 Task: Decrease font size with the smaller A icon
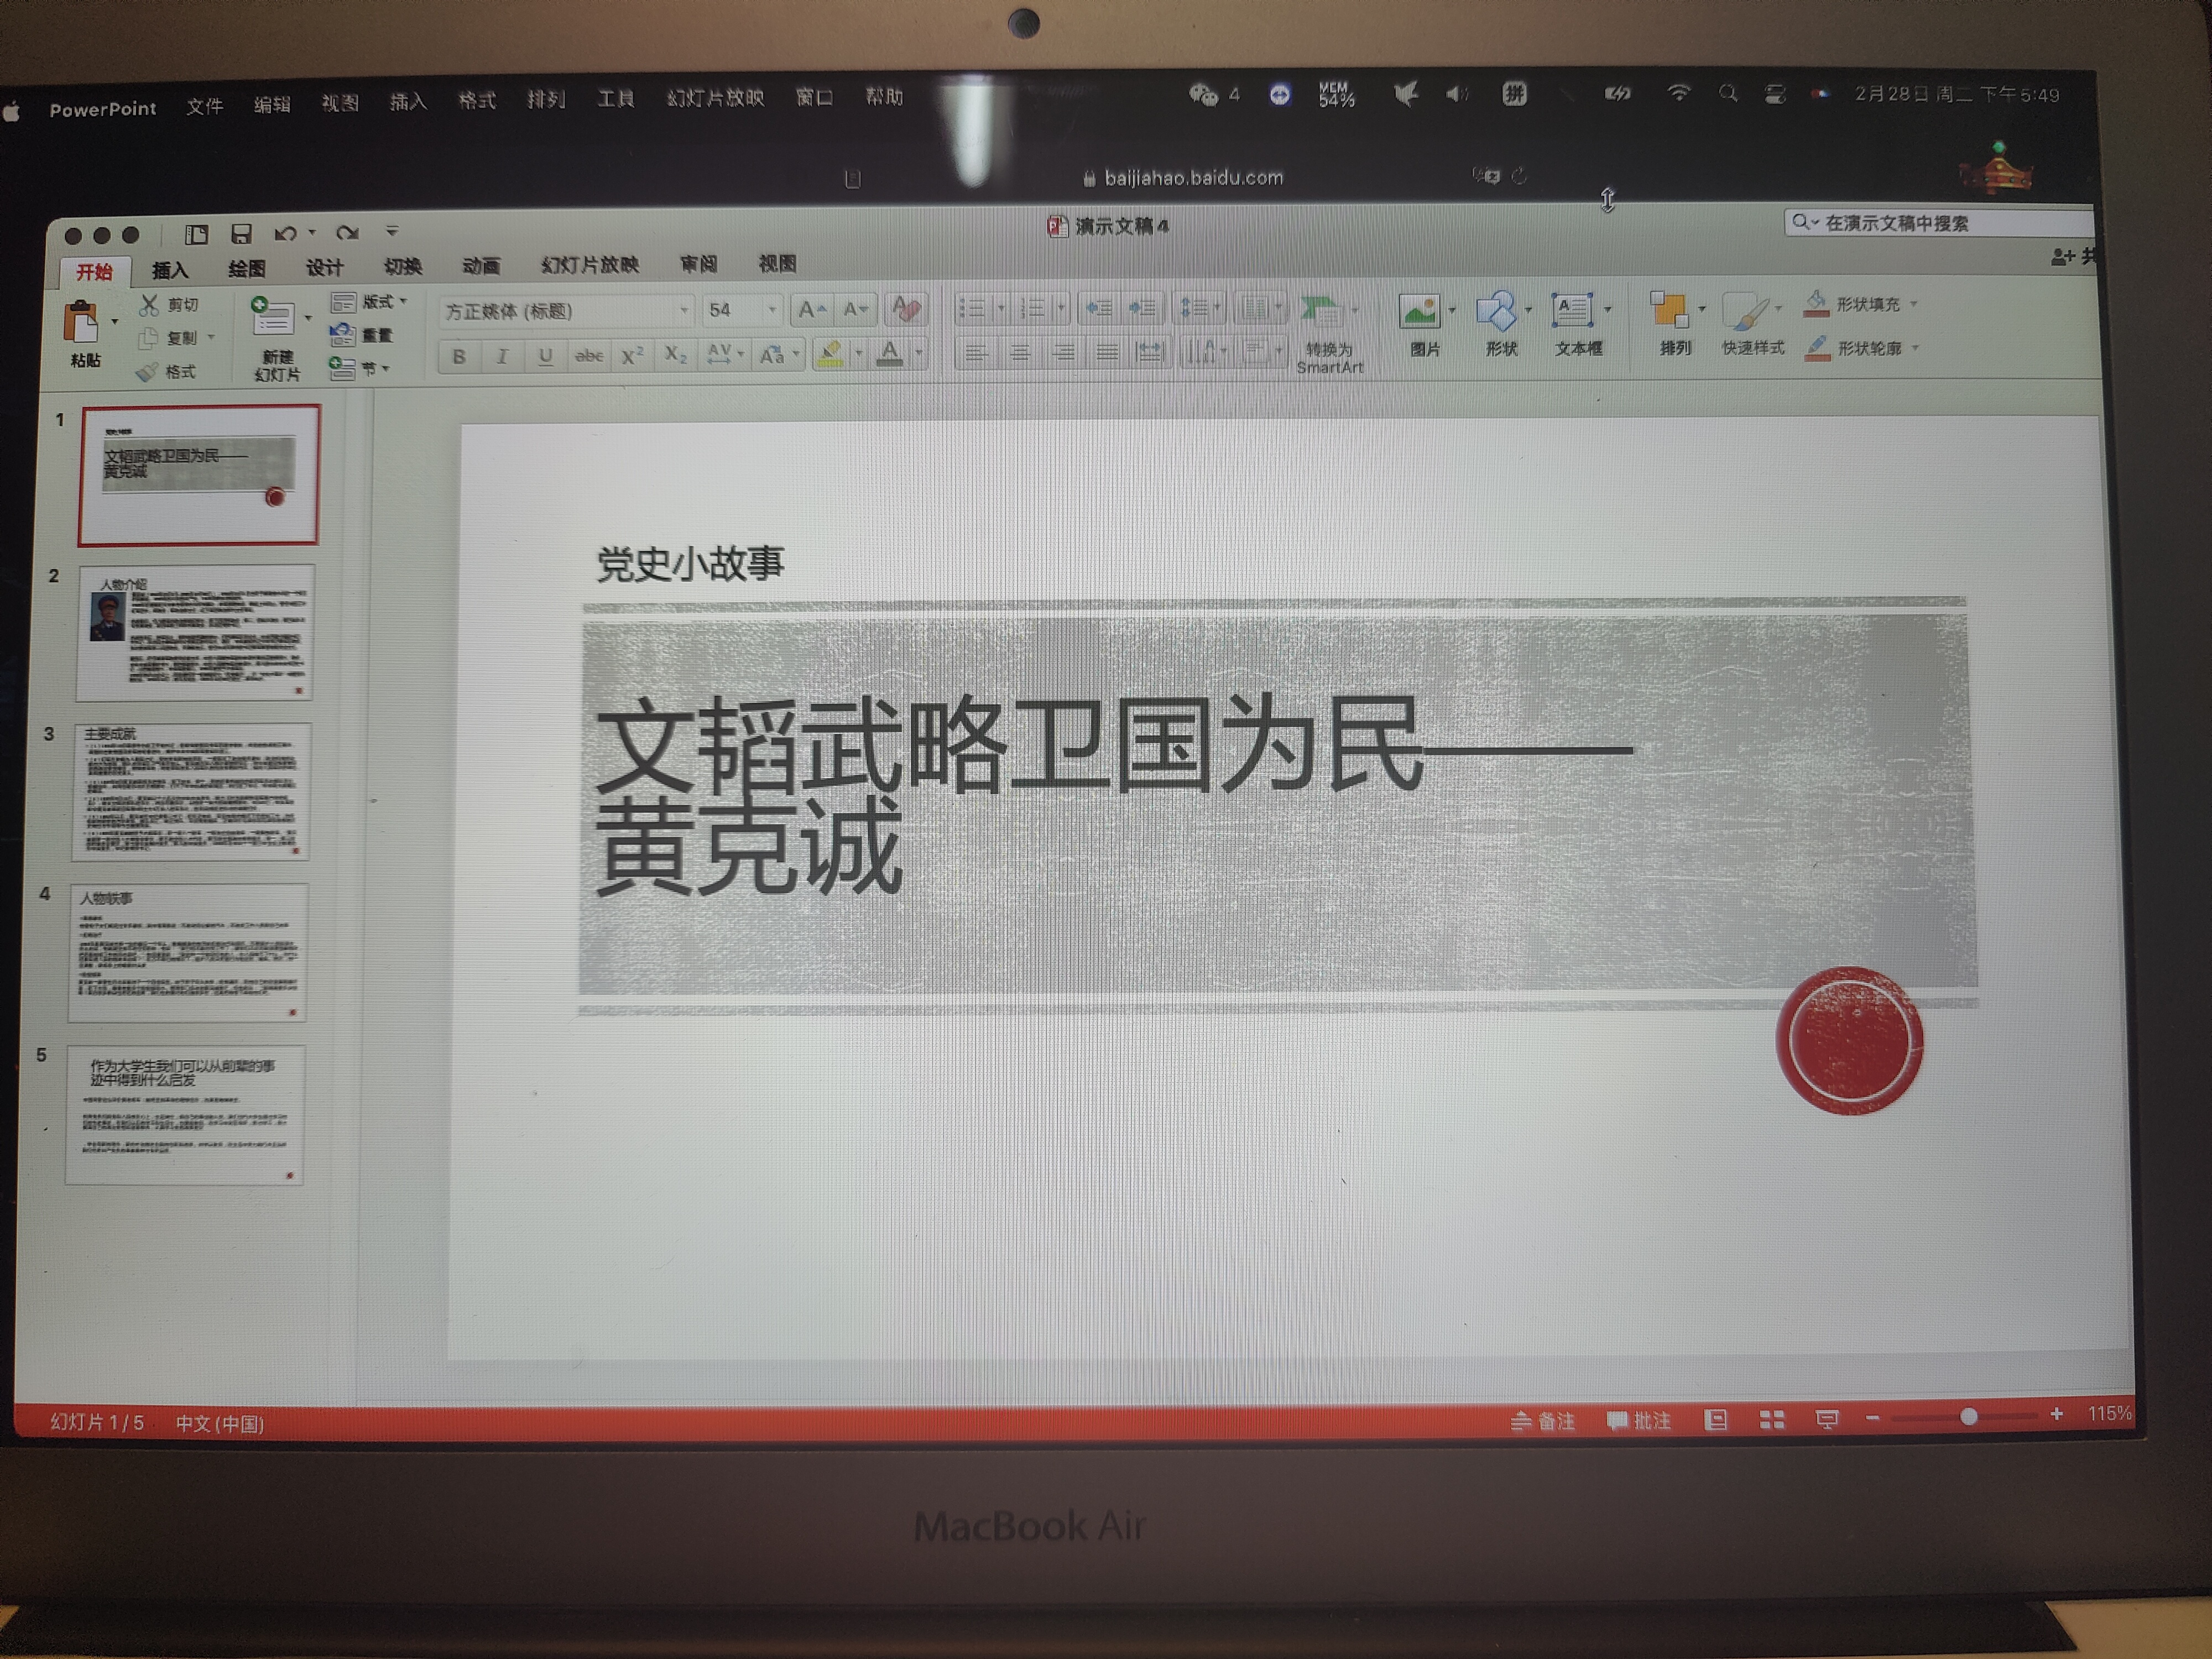[855, 309]
